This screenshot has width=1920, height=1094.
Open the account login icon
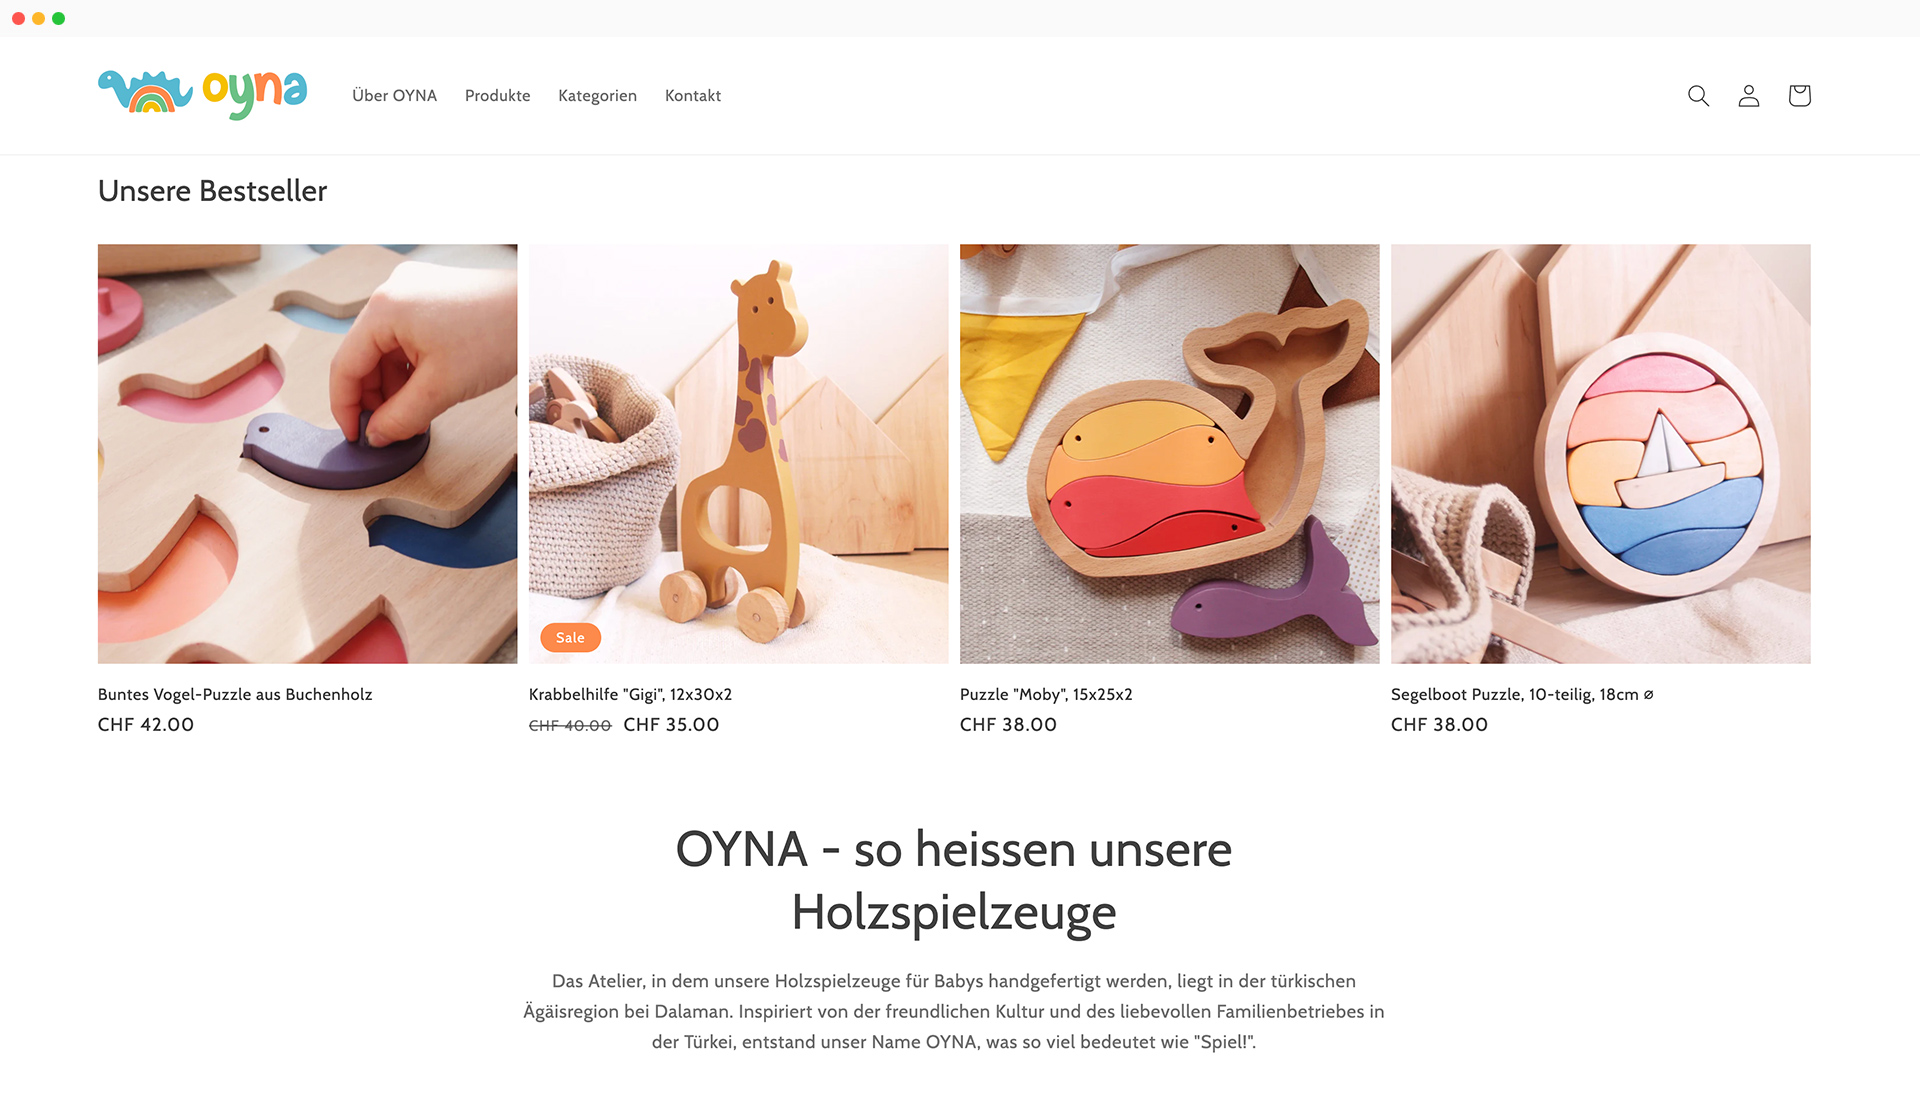(1748, 95)
